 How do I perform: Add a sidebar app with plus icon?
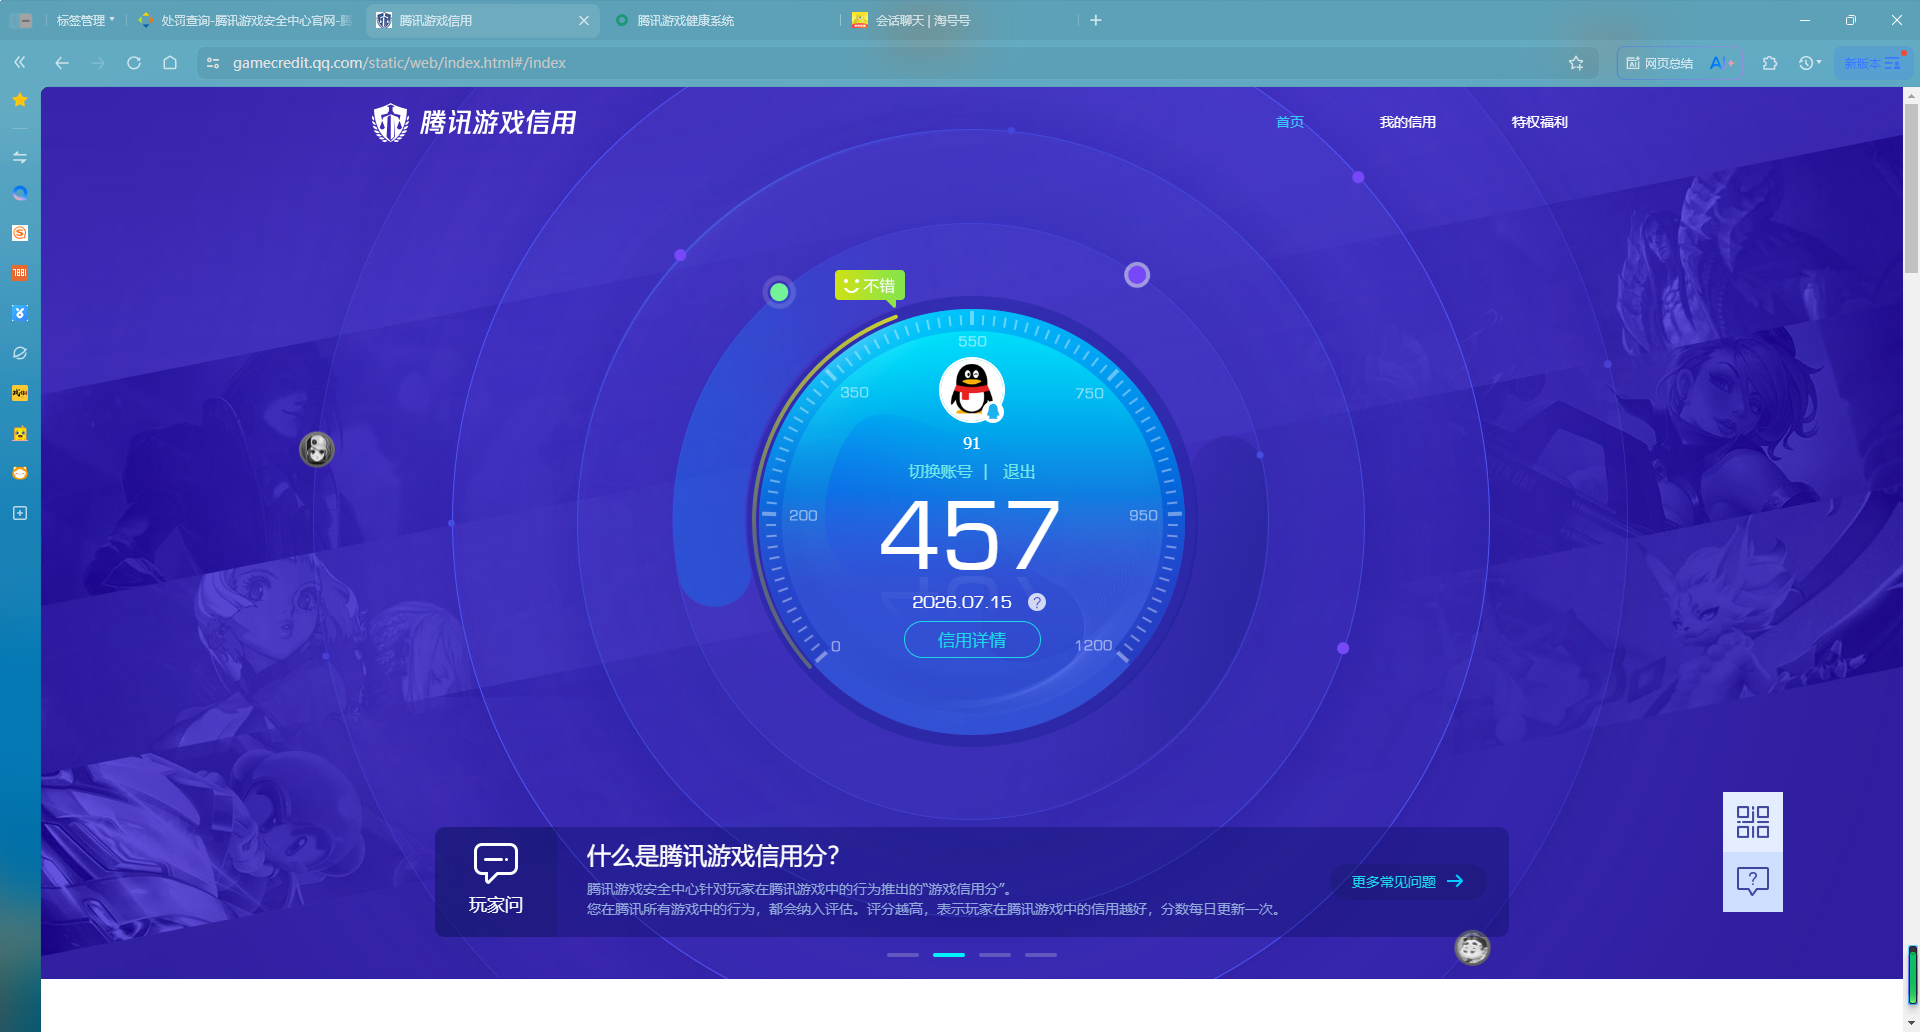[20, 513]
